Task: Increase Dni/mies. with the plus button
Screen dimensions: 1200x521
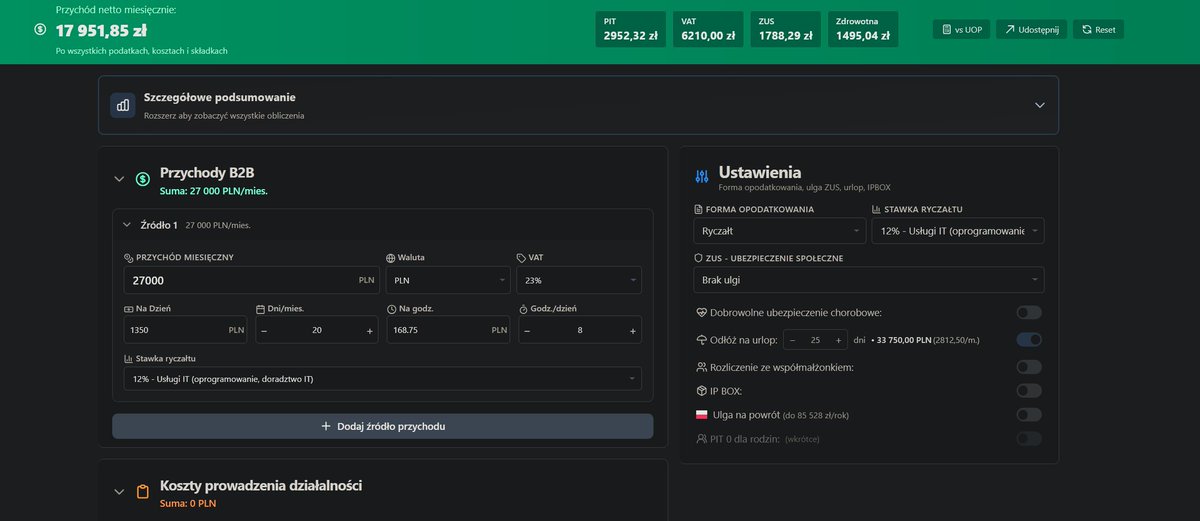Action: pyautogui.click(x=370, y=330)
